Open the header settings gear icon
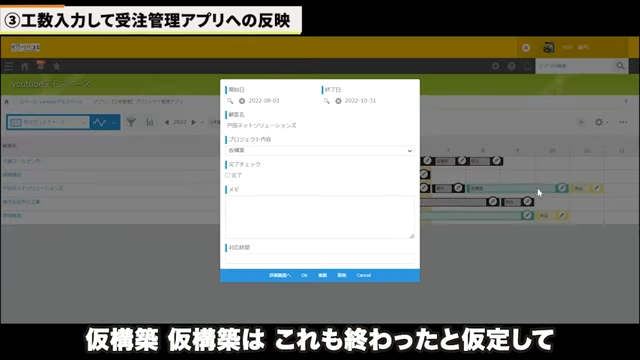The width and height of the screenshot is (640, 360). tap(495, 66)
